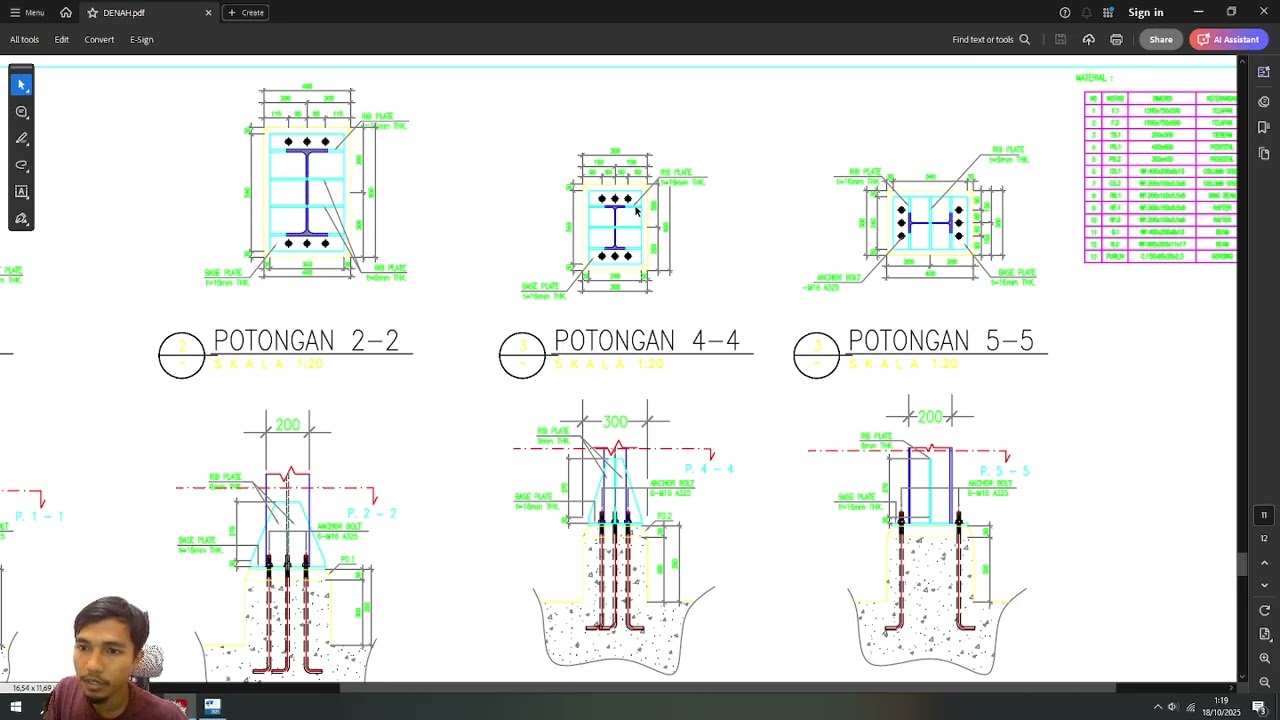Screen dimensions: 1280x720
Task: Open the bookmarks panel icon
Action: (1265, 128)
